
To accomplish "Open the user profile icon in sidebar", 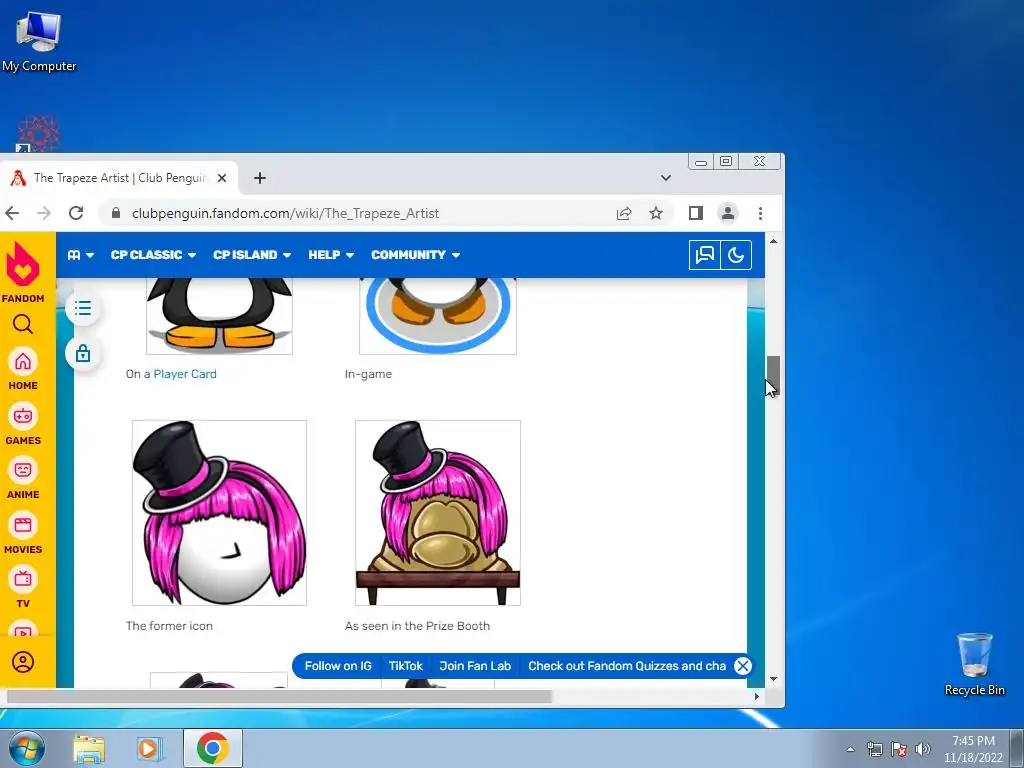I will click(x=23, y=662).
